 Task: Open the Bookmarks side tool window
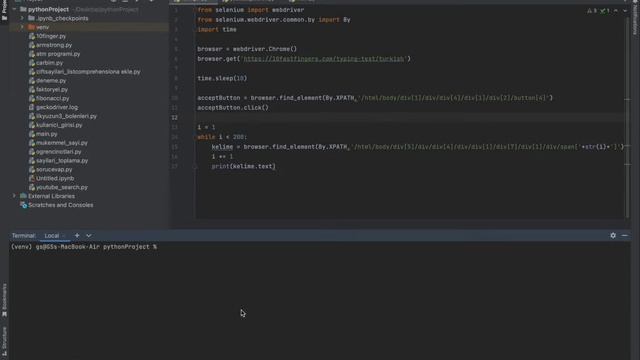[4, 300]
